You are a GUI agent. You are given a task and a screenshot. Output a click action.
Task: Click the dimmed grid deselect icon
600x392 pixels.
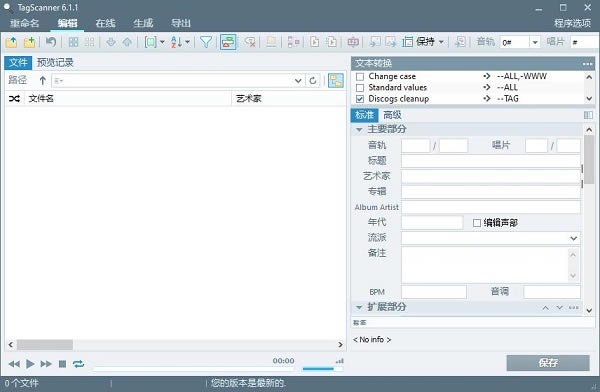[x=89, y=42]
